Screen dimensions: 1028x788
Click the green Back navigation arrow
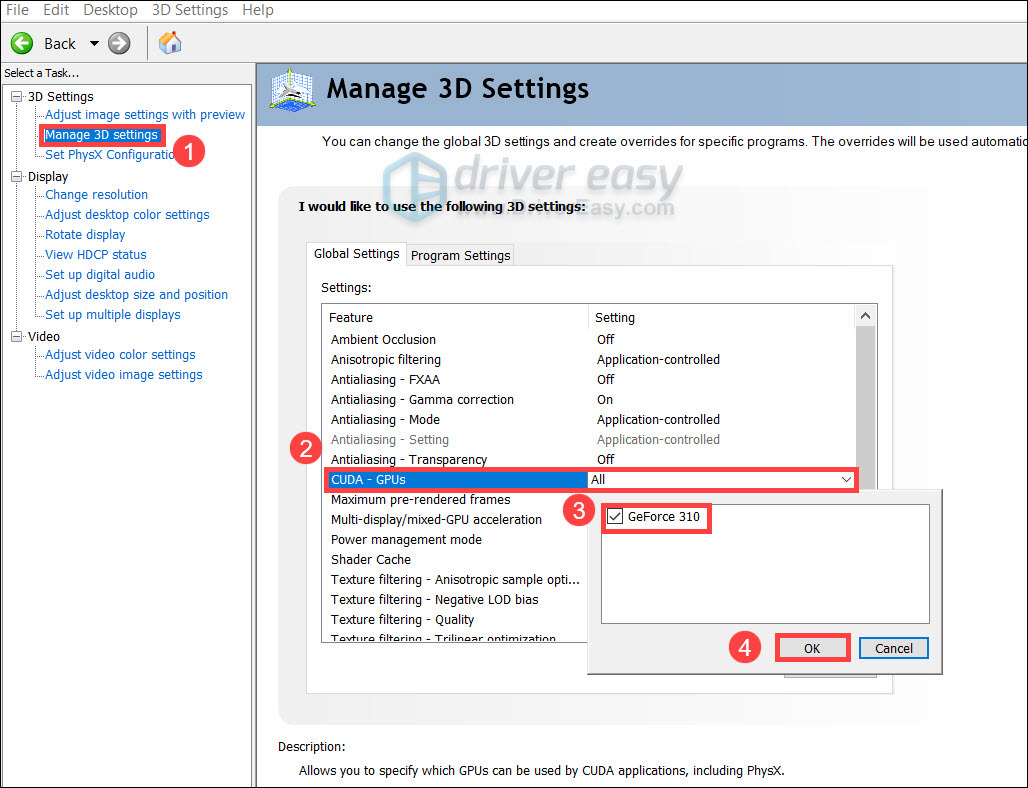[21, 43]
